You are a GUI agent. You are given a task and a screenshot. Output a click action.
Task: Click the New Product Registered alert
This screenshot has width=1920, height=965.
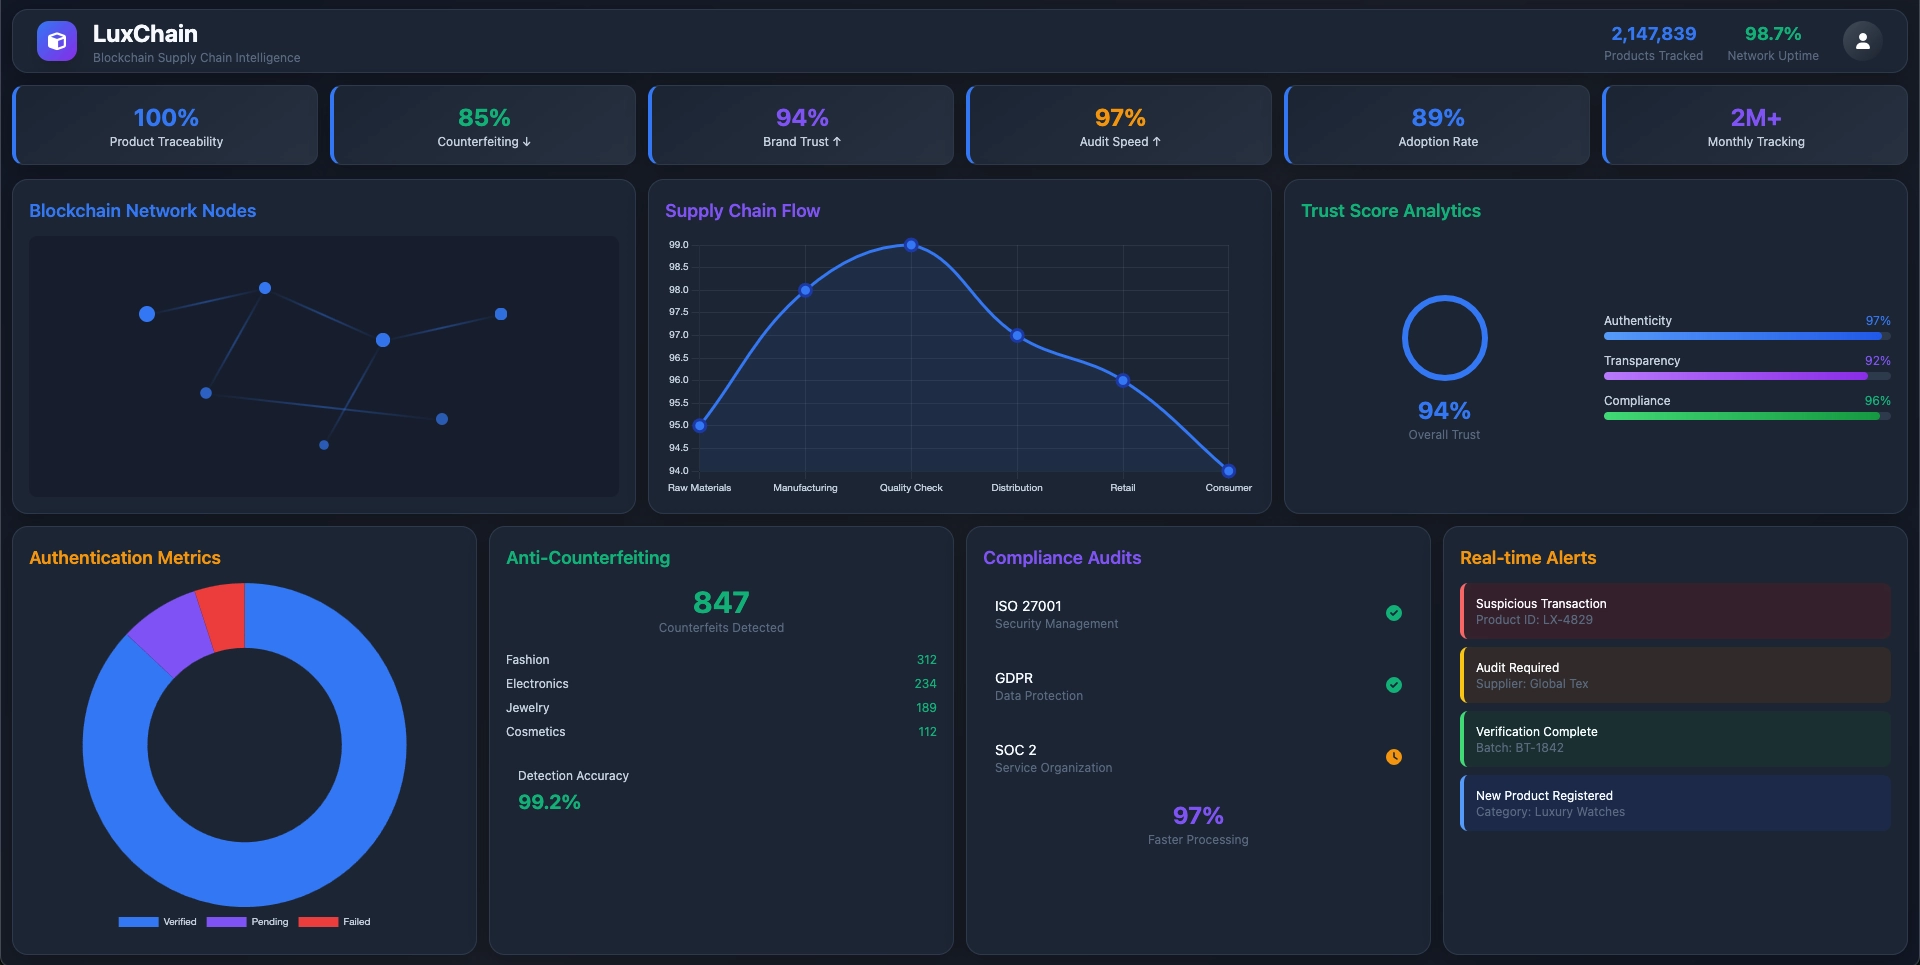tap(1675, 803)
